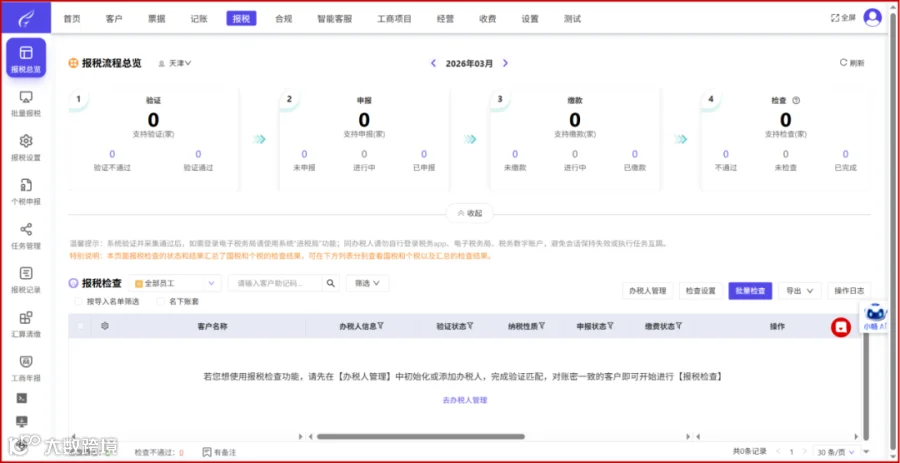Open 工商年报 in the sidebar

coord(26,368)
